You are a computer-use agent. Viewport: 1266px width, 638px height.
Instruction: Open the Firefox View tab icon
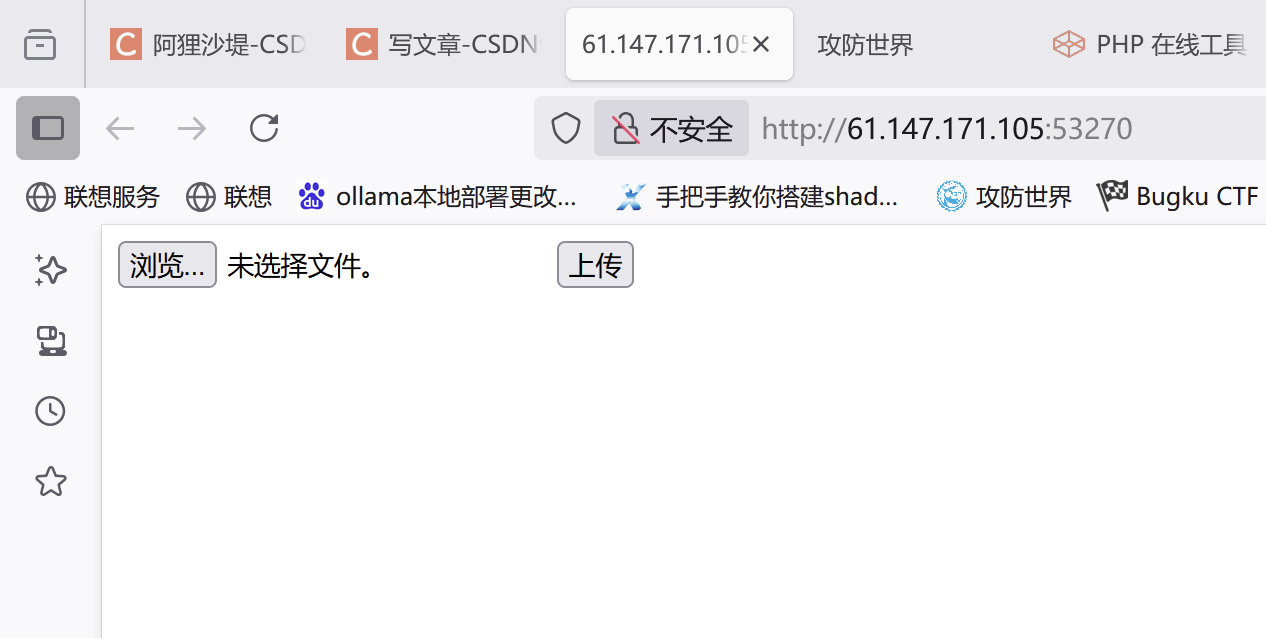pos(40,44)
